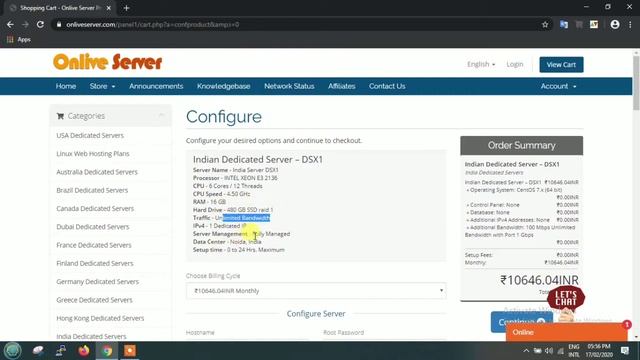Click the taskbar clock showing 05:56 PM
This screenshot has height=360, width=640.
pos(599,351)
